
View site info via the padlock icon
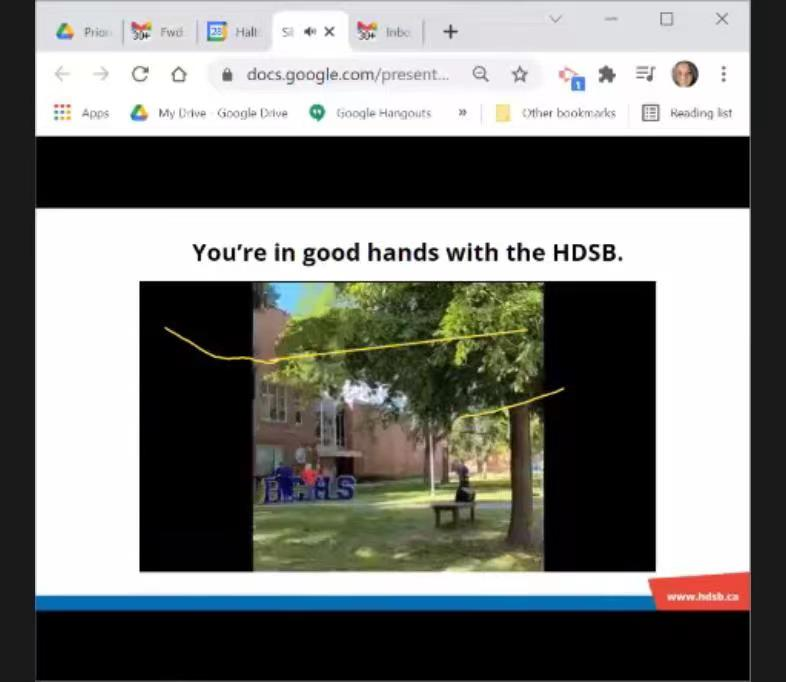point(227,75)
